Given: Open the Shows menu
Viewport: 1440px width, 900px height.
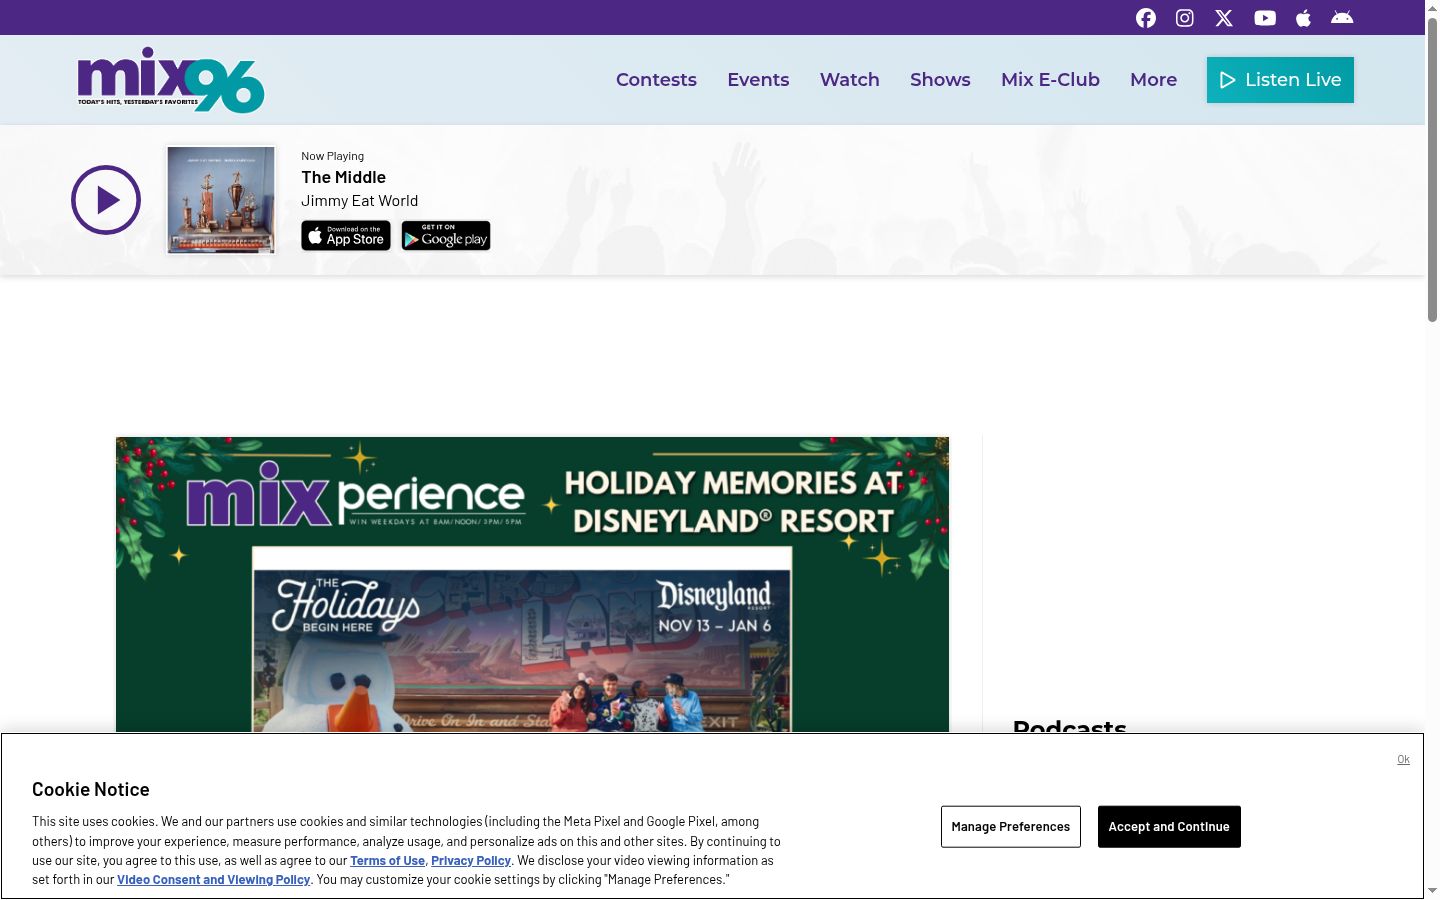Looking at the screenshot, I should pyautogui.click(x=940, y=80).
